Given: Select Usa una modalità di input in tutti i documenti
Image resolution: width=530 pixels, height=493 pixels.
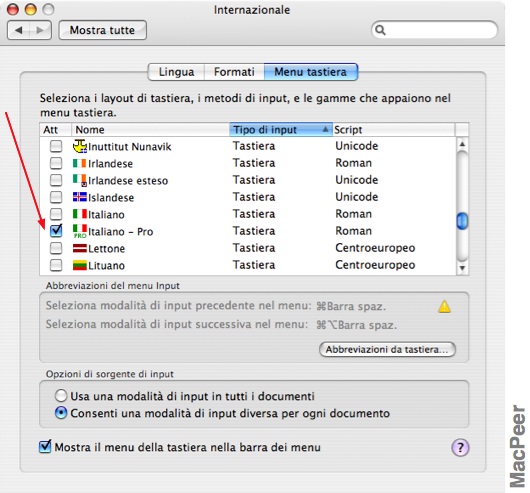Looking at the screenshot, I should [61, 396].
